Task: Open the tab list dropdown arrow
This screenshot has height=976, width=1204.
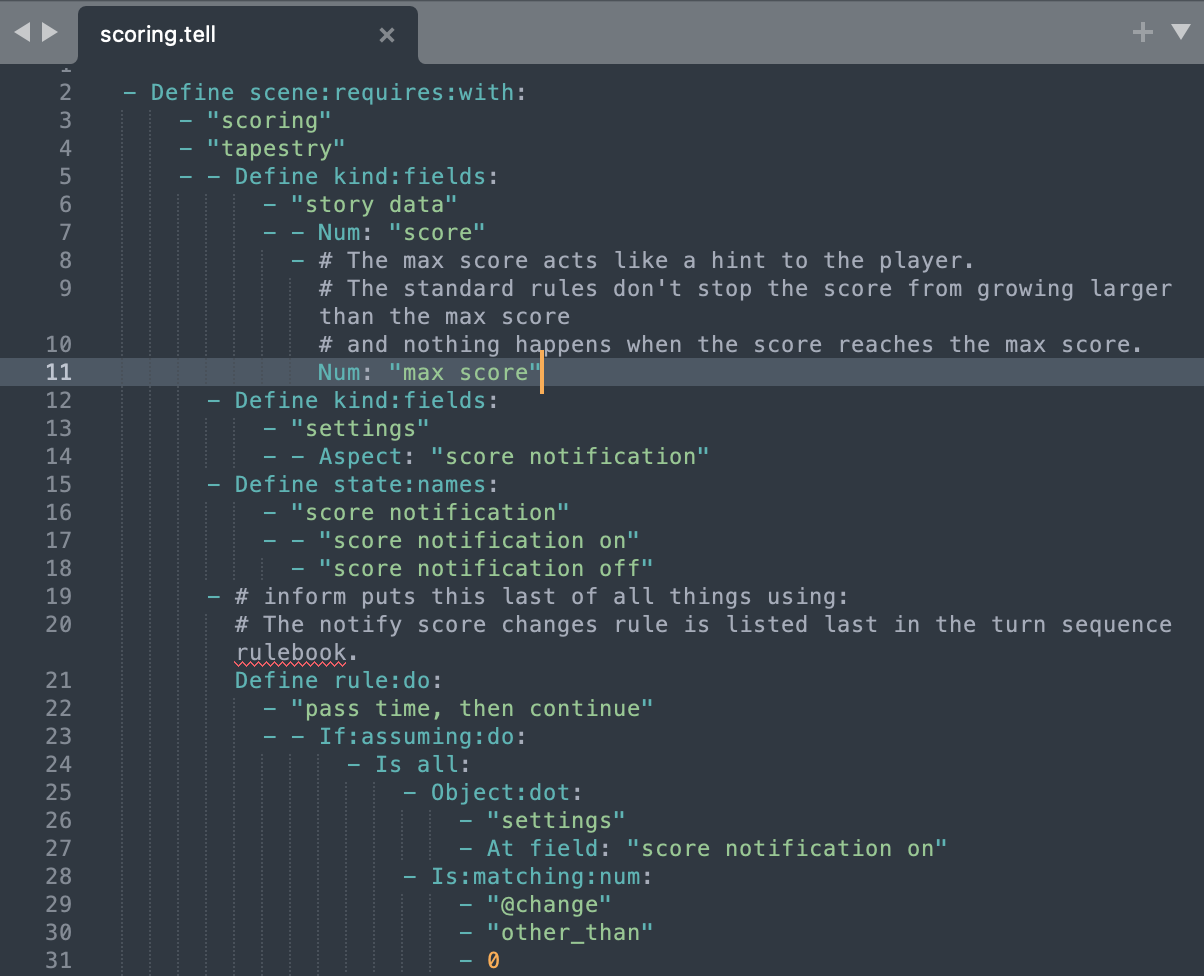Action: click(x=1180, y=33)
